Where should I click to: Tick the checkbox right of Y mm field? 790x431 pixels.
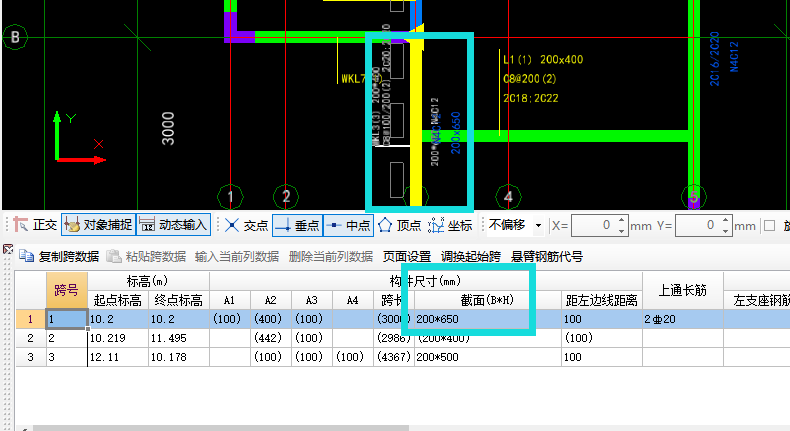[x=769, y=225]
